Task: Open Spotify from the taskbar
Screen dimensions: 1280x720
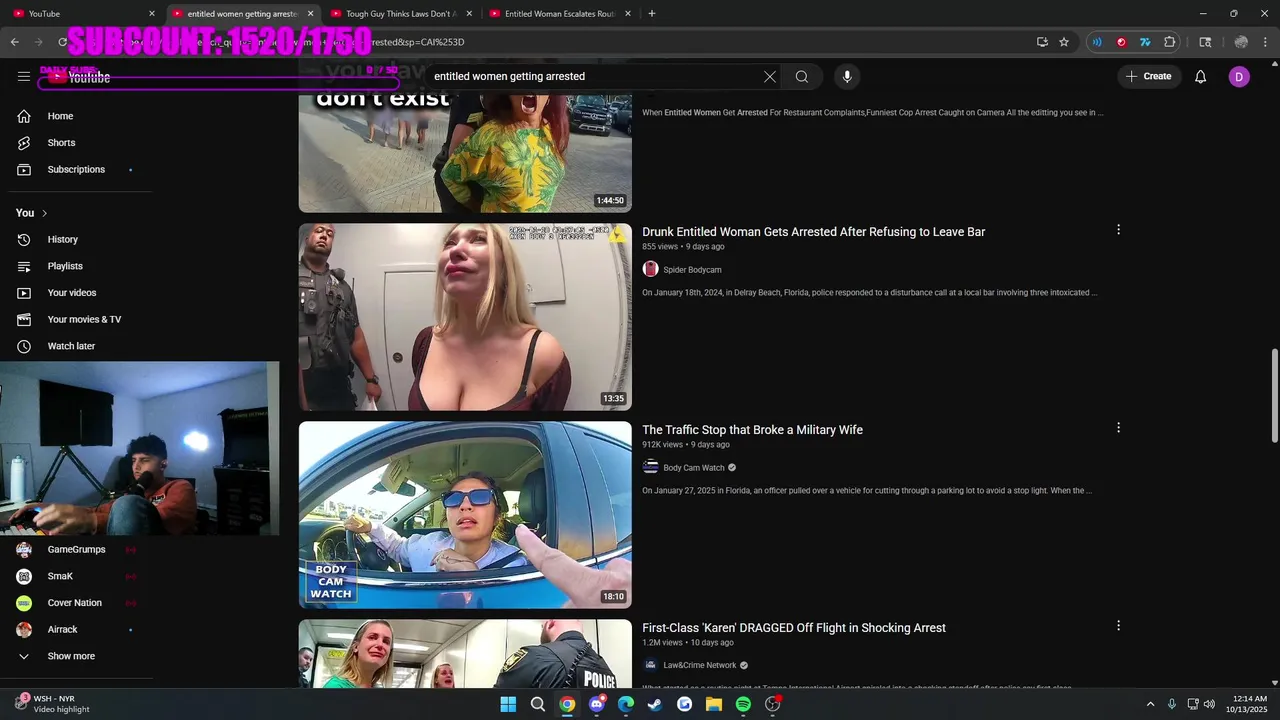Action: tap(743, 704)
